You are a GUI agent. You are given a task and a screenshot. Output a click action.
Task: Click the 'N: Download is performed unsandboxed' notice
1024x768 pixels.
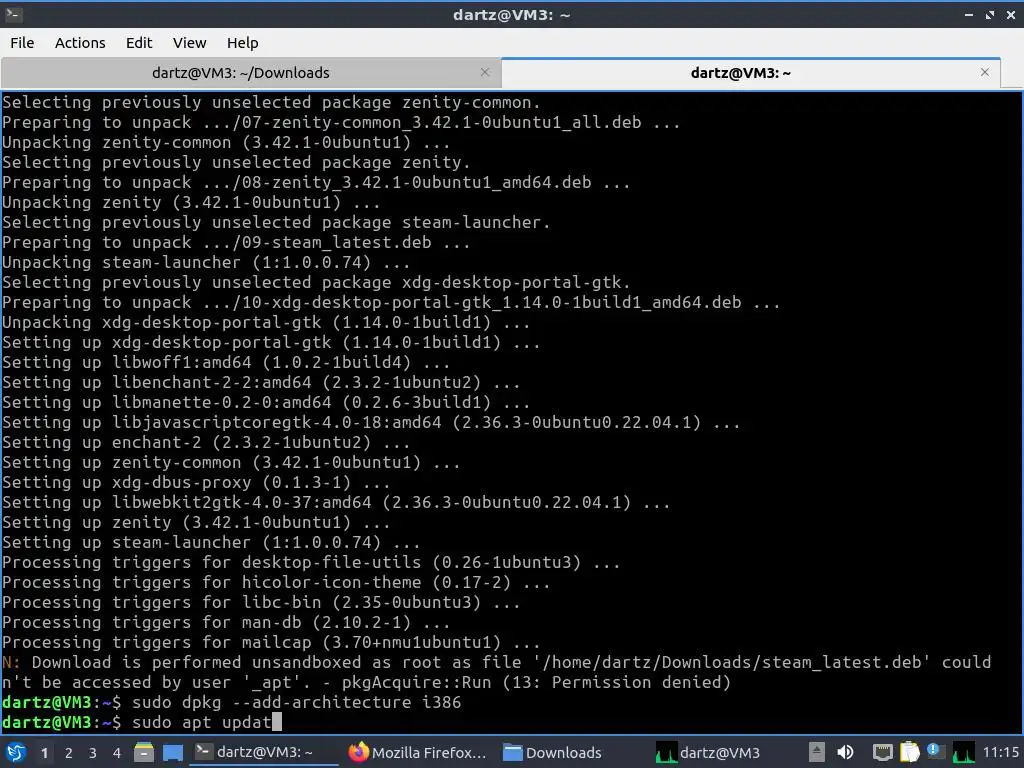(497, 672)
